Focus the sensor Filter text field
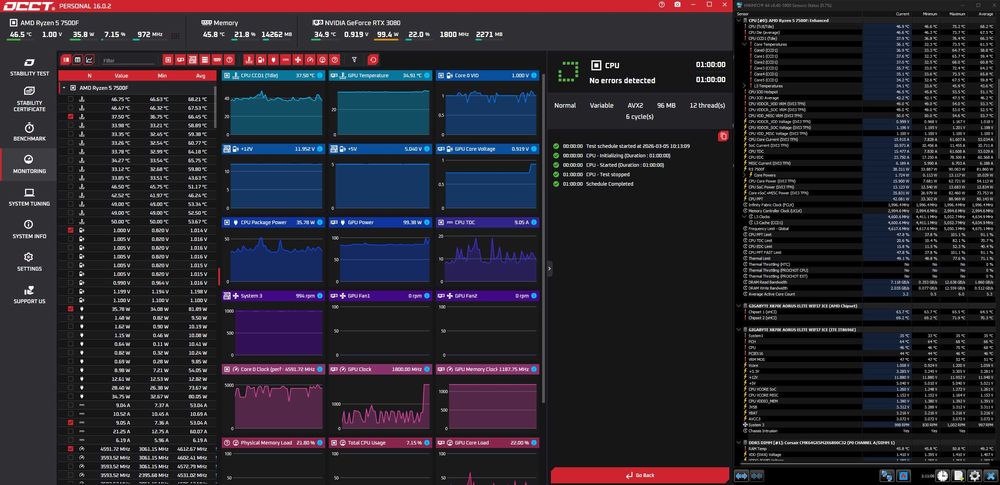This screenshot has height=485, width=1000. click(x=128, y=61)
